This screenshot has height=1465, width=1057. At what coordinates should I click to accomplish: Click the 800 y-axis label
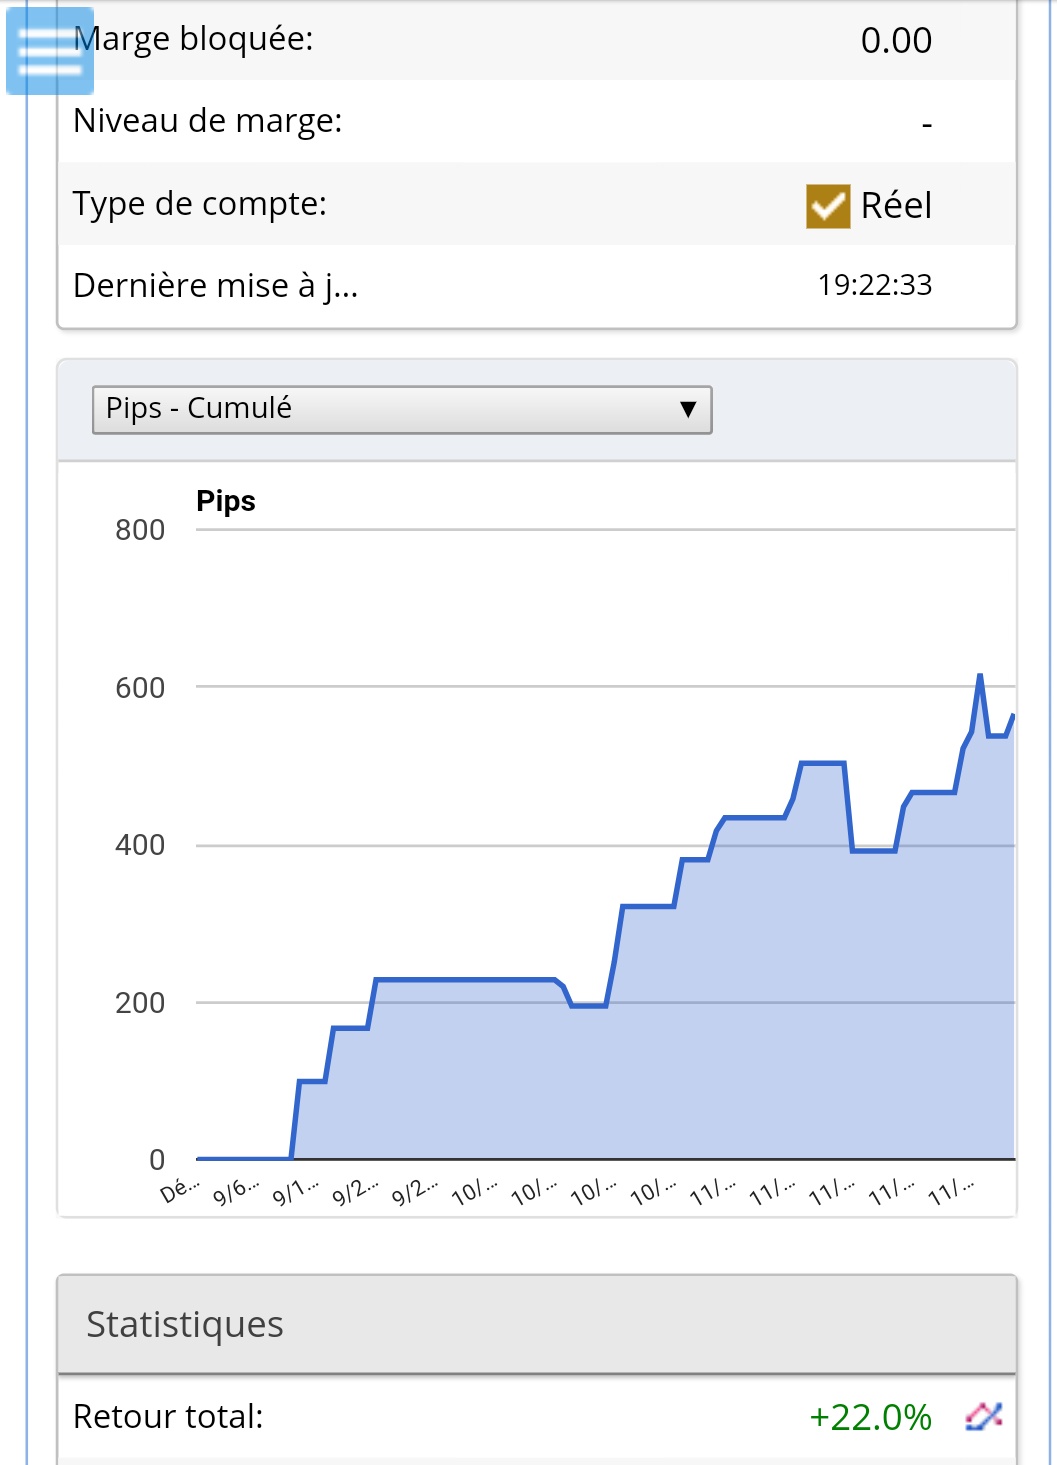point(140,530)
